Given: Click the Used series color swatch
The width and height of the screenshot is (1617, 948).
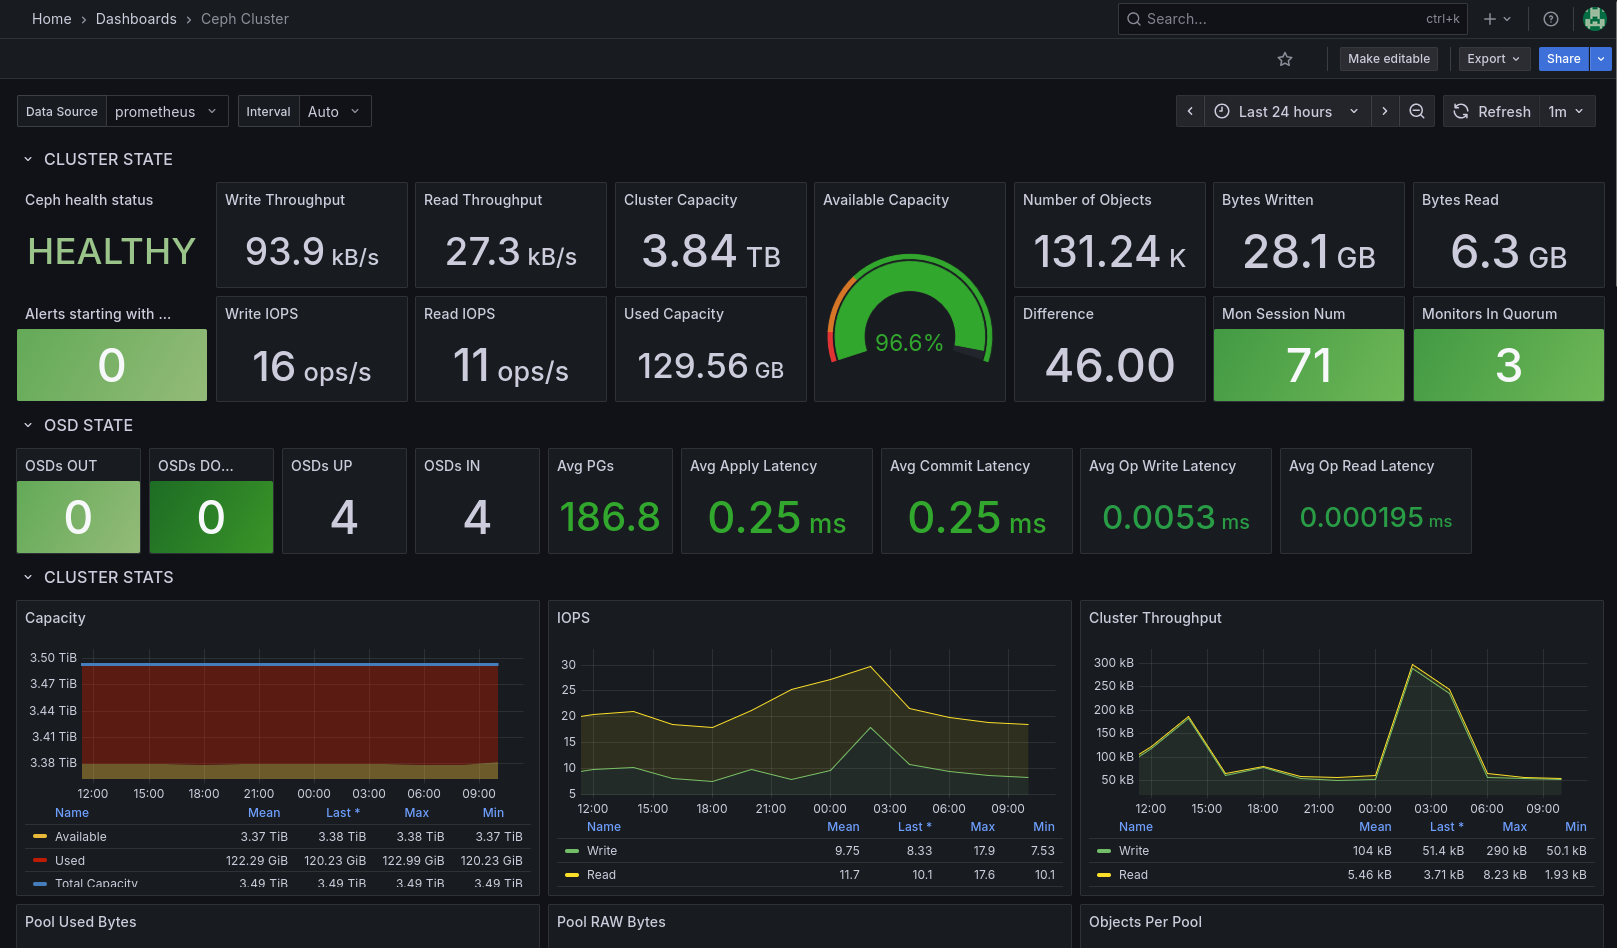Looking at the screenshot, I should pyautogui.click(x=41, y=860).
